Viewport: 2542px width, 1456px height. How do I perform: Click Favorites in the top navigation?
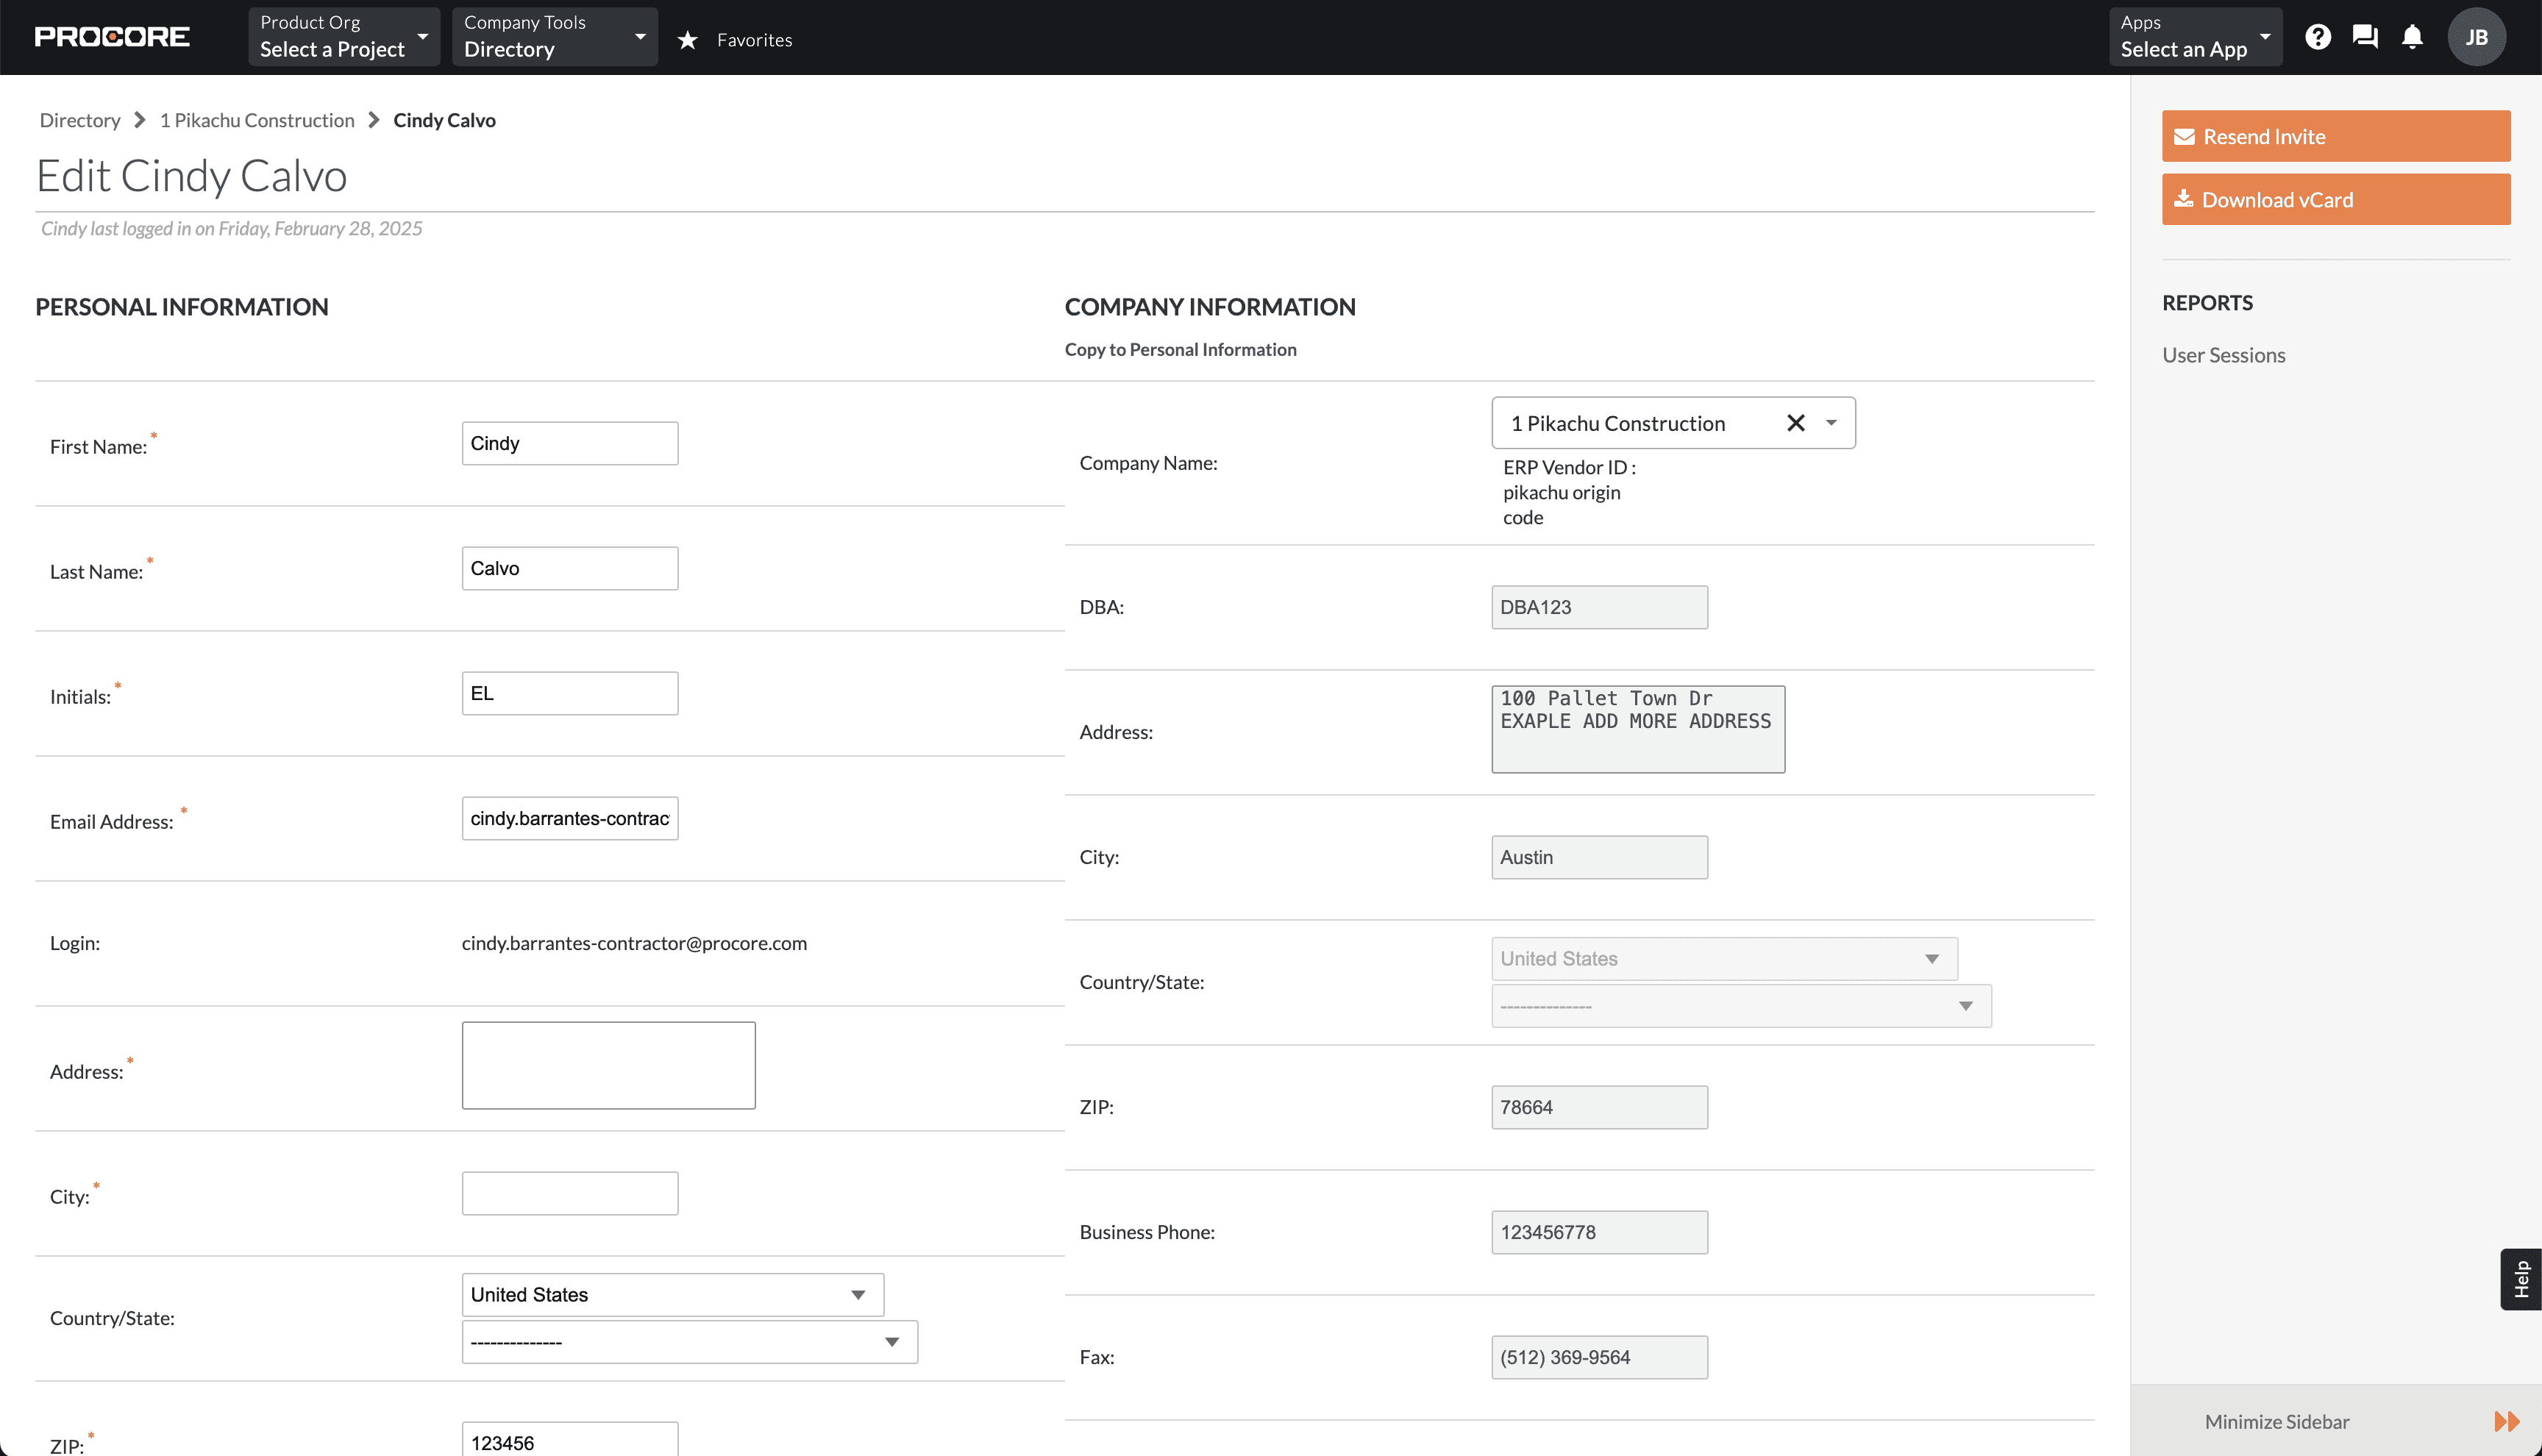tap(754, 40)
